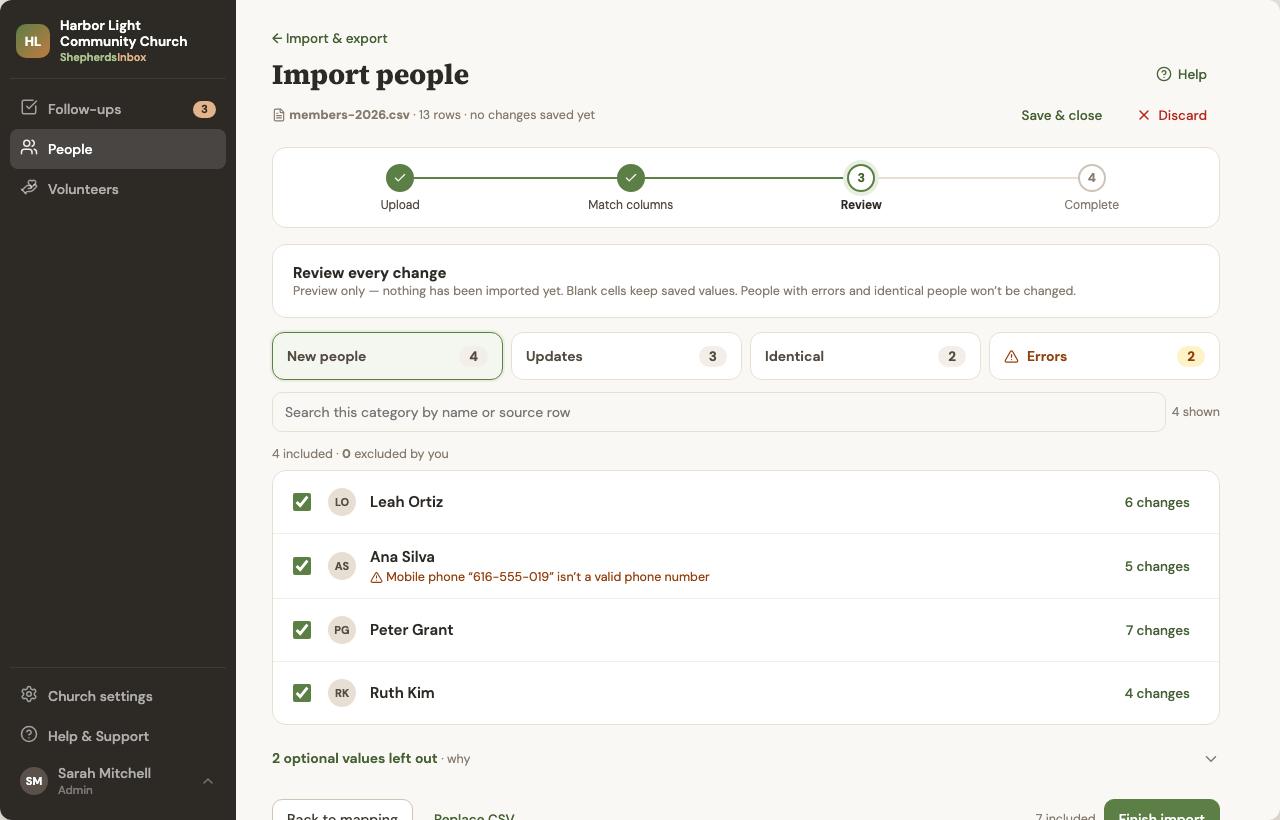Show Peter Grant's 7 changes

[x=1157, y=630]
